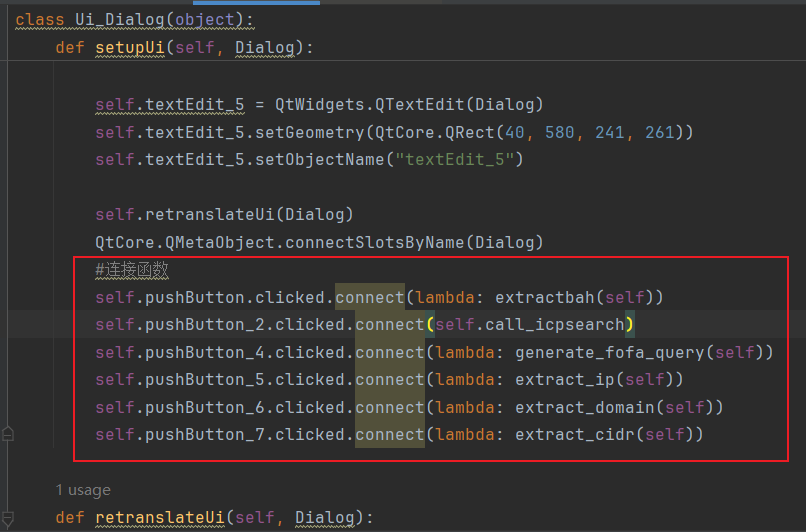Image resolution: width=806 pixels, height=532 pixels.
Task: Collapse the fold marker beside def retranslateUi
Action: [8, 518]
